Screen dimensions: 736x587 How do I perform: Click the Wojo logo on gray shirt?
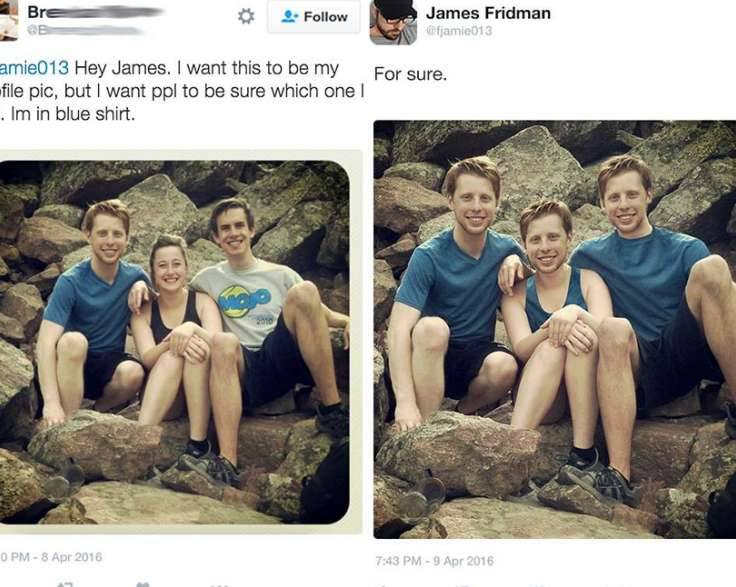coord(237,299)
